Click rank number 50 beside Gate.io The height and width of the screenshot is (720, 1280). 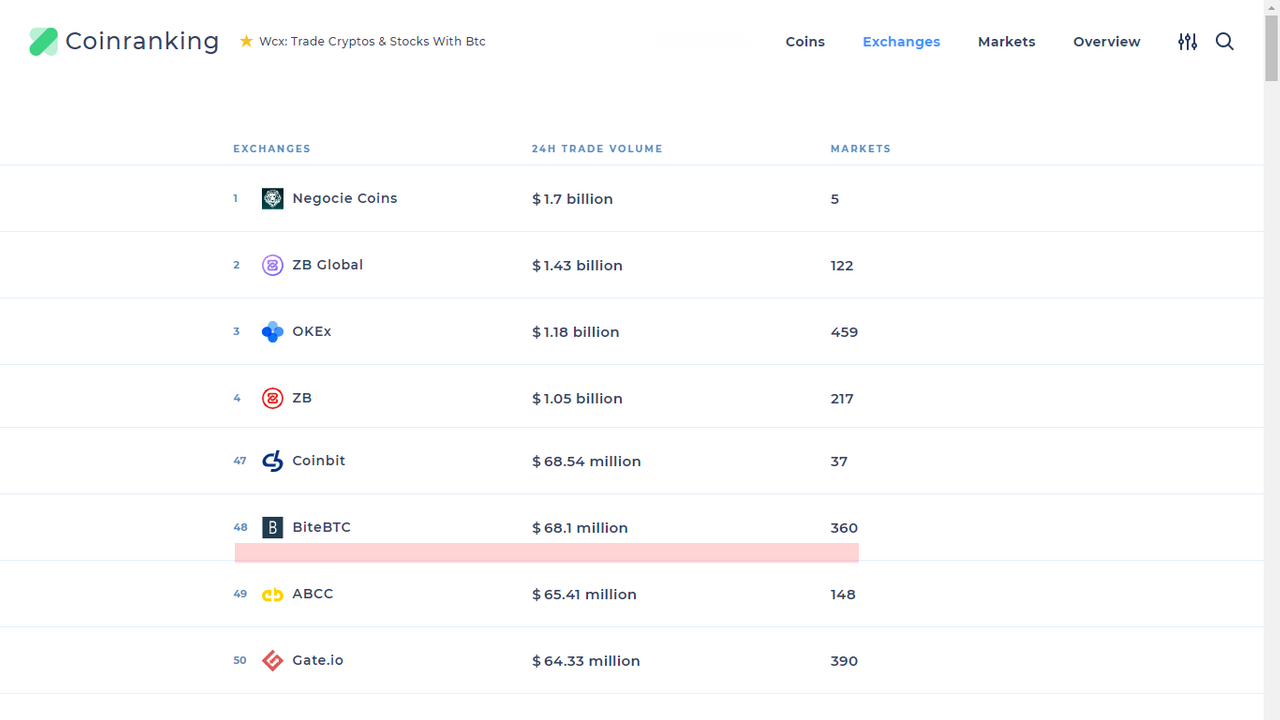[x=240, y=660]
